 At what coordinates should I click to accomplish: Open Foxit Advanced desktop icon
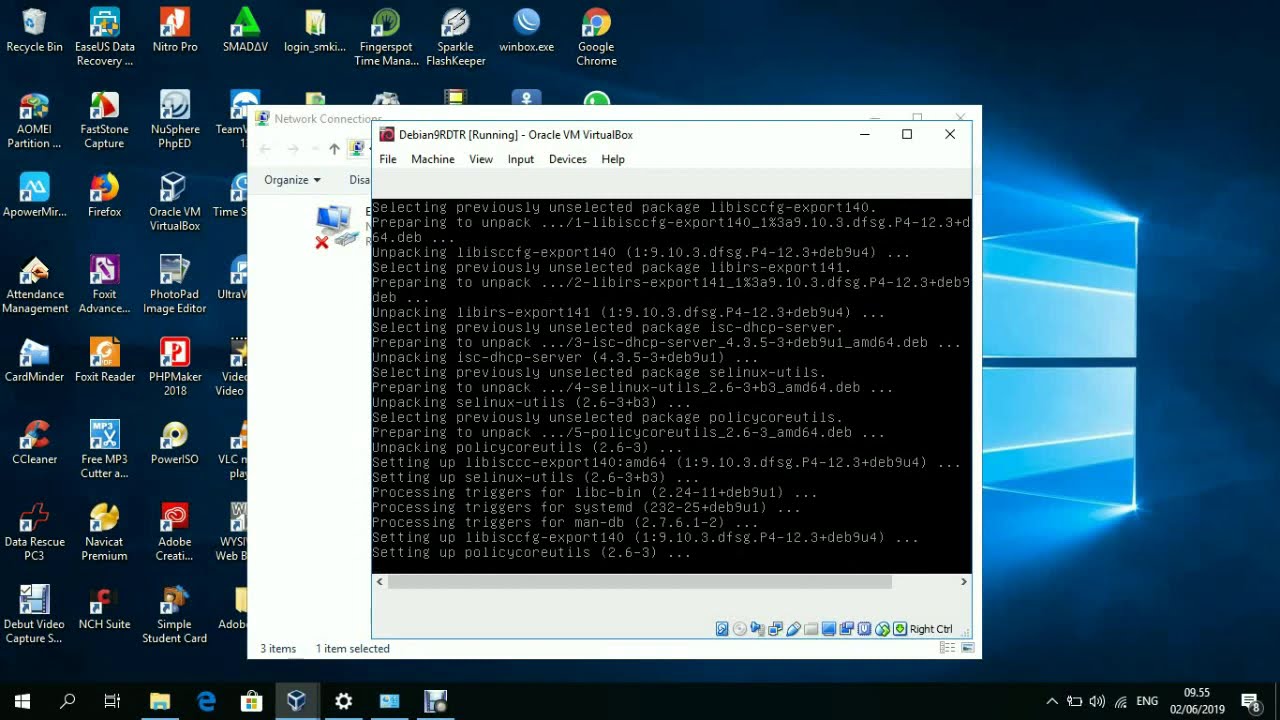click(x=104, y=285)
